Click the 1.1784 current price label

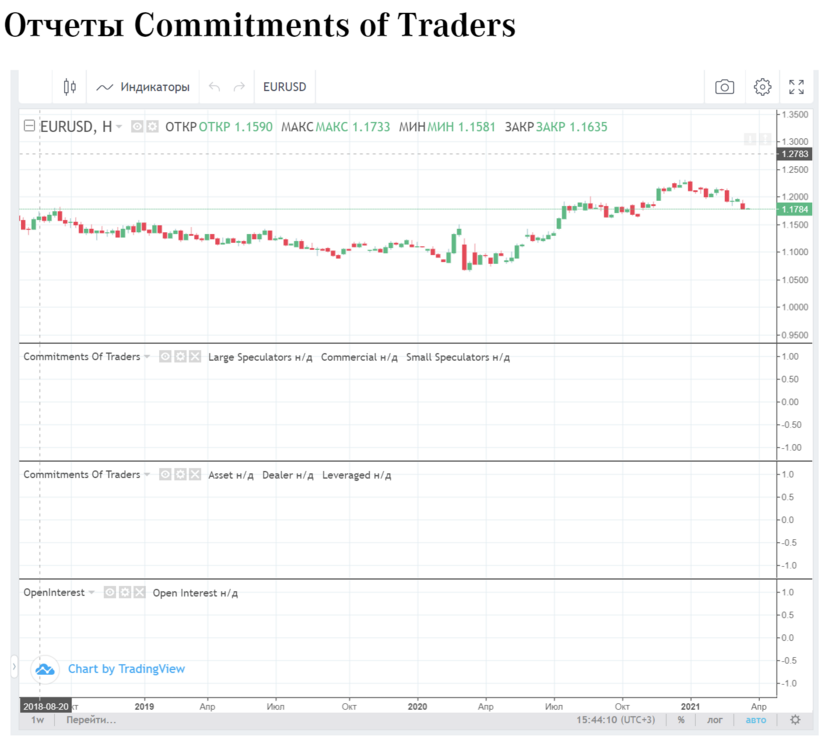point(794,209)
